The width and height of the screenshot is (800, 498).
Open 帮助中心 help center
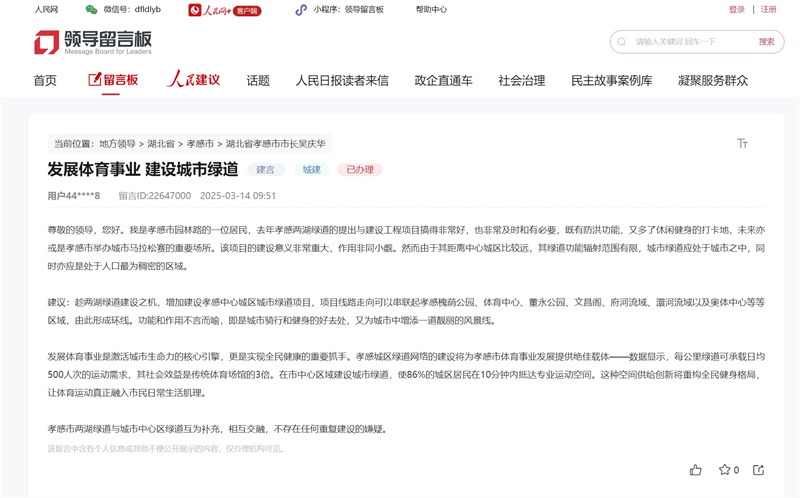tap(431, 9)
